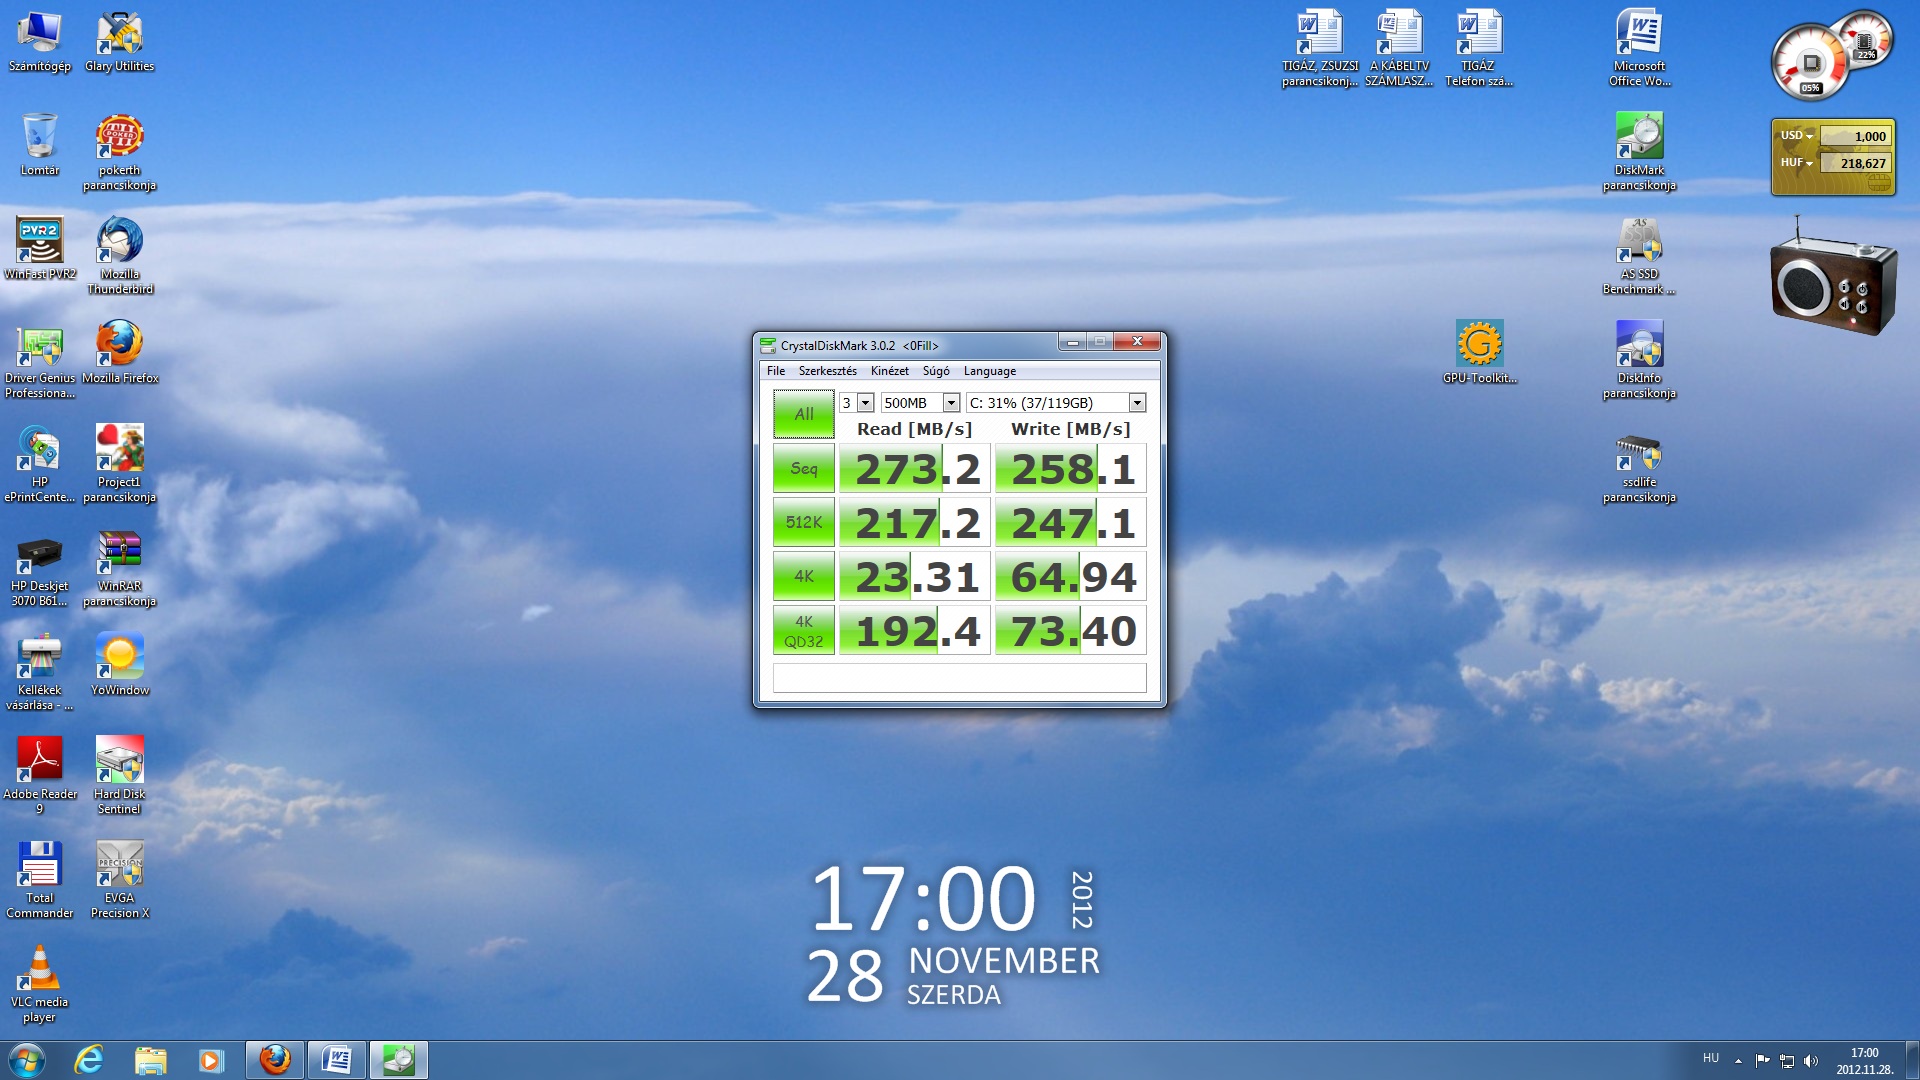
Task: Start the Seq benchmark test
Action: (803, 469)
